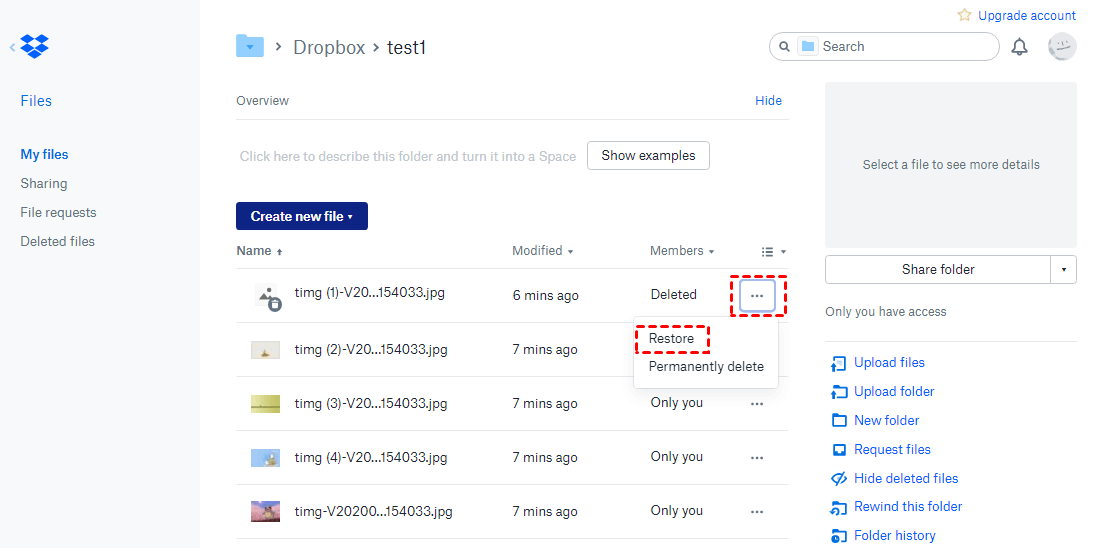Open Members column dropdown
Viewport: 1097px width, 548px height.
tap(682, 251)
